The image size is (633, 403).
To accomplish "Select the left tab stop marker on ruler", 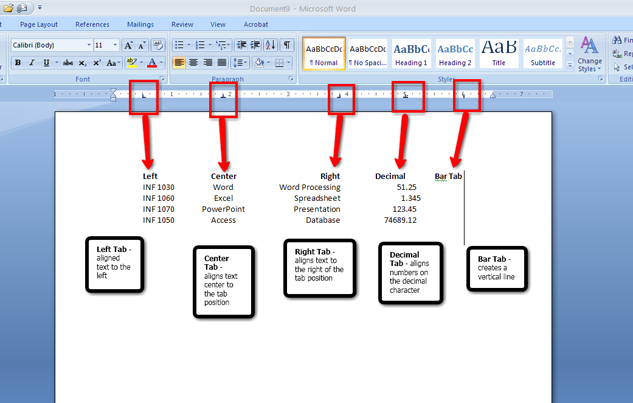I will point(144,96).
